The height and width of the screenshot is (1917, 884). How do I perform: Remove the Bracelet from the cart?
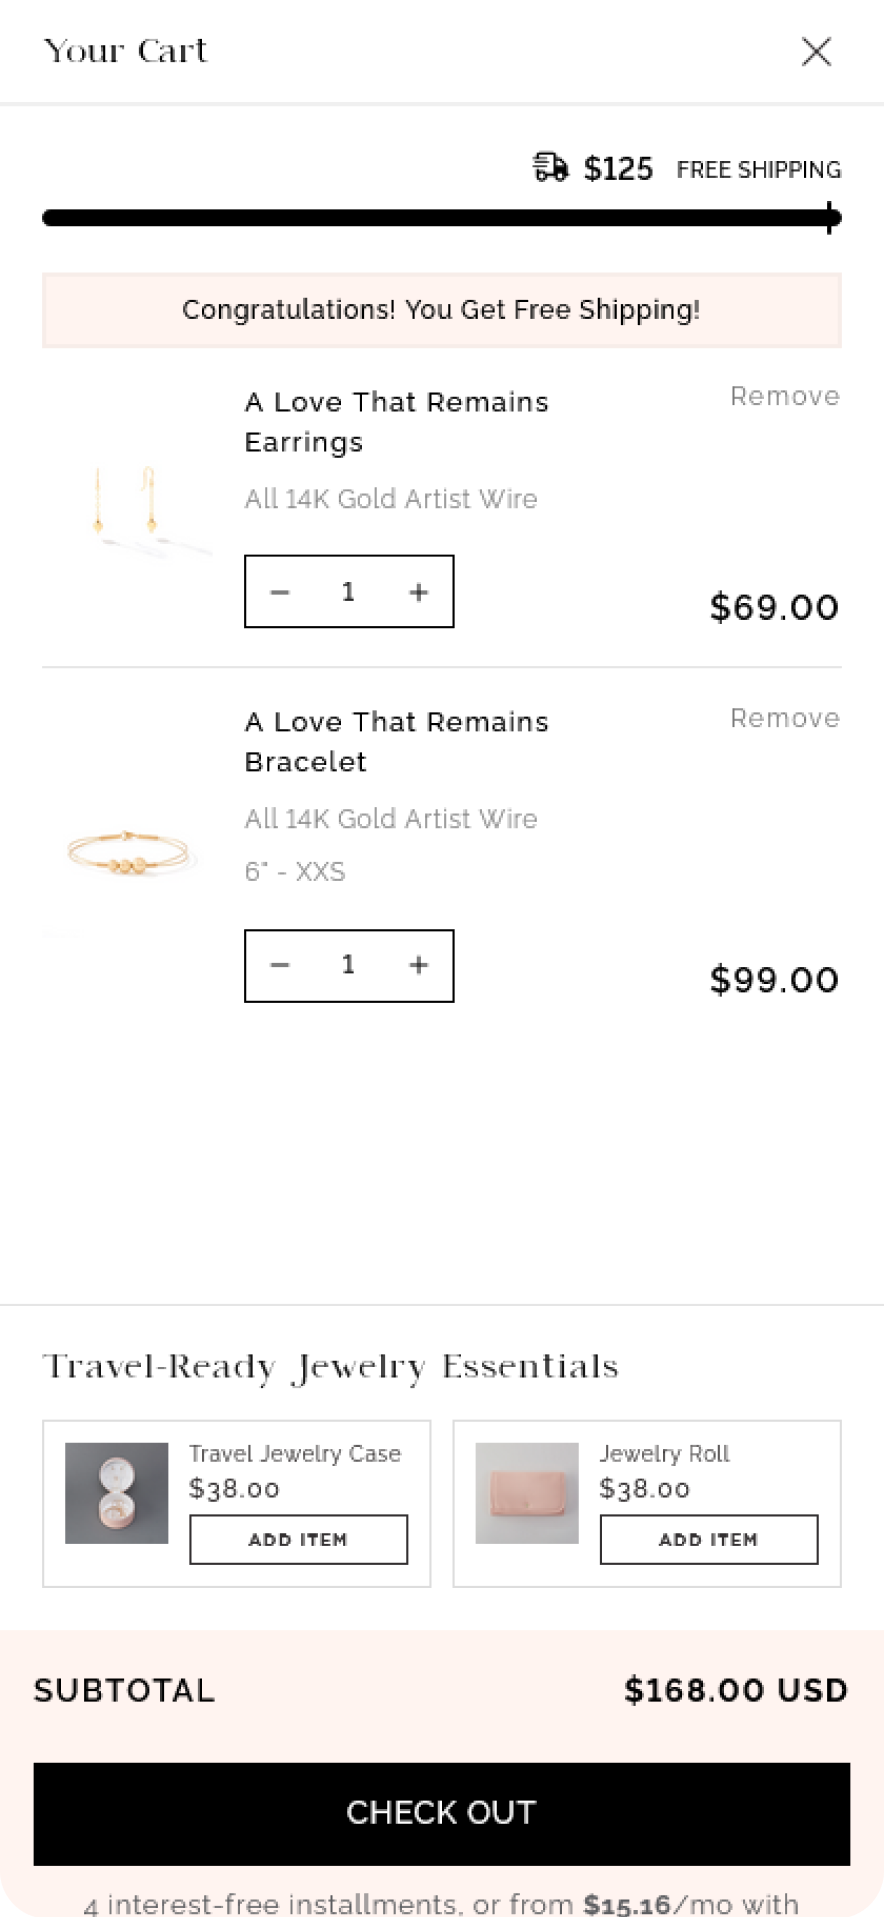(784, 718)
